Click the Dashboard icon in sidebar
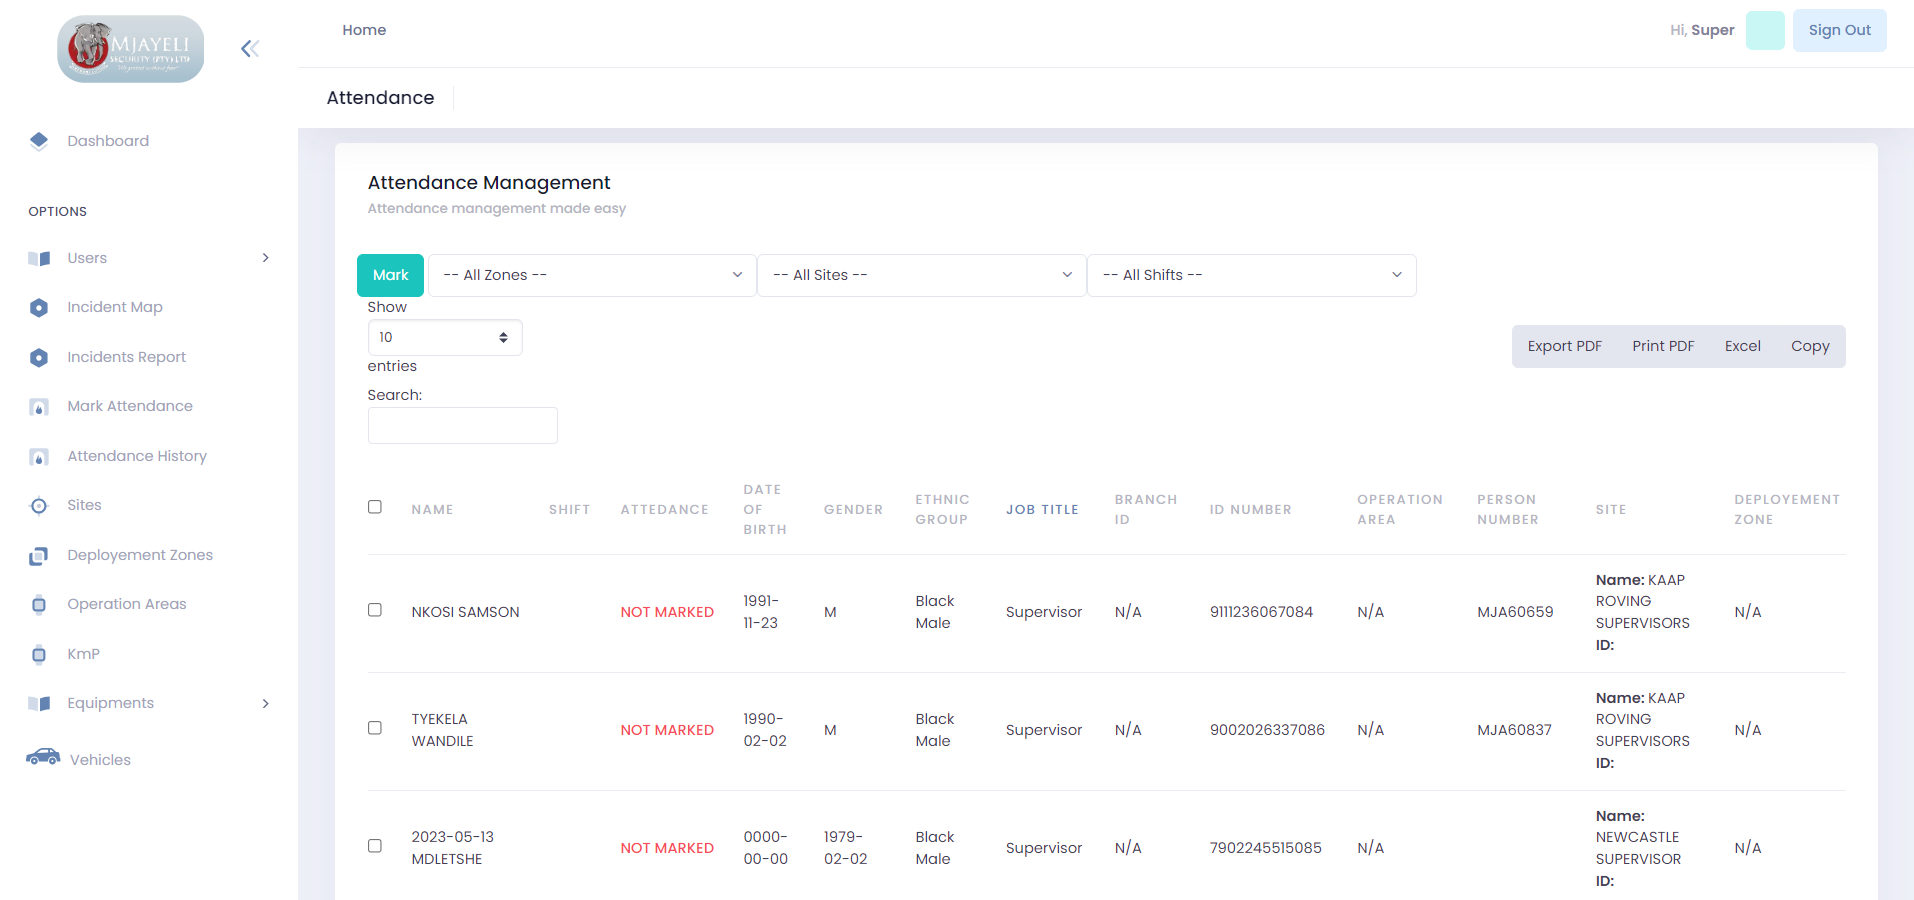Image resolution: width=1914 pixels, height=900 pixels. [39, 141]
